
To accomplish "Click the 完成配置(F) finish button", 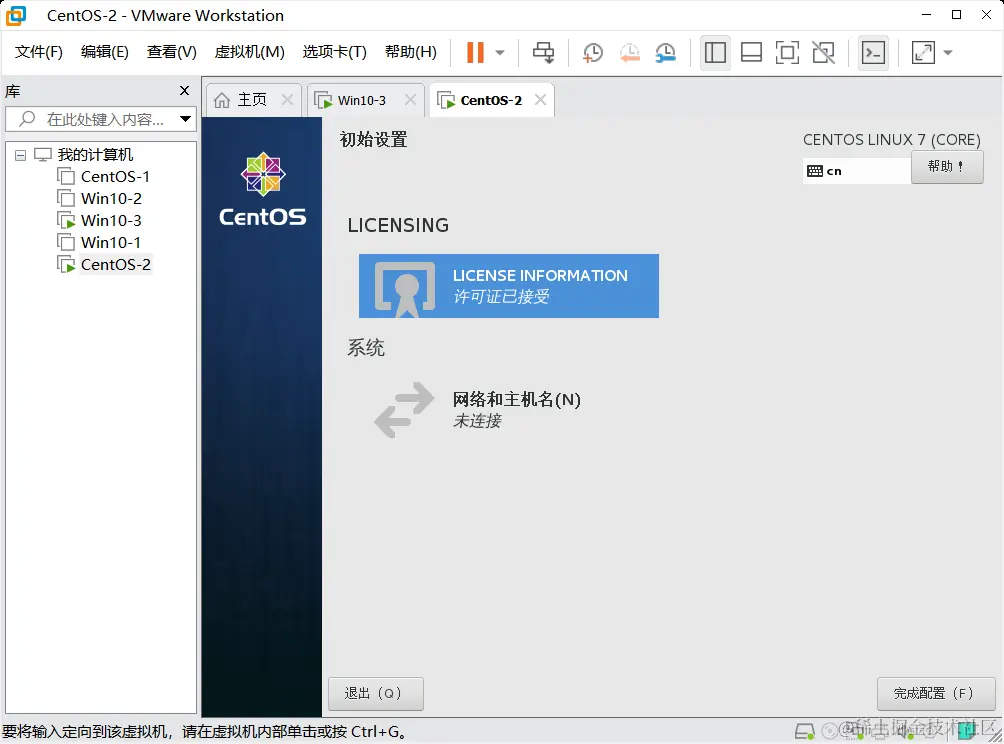I will (935, 693).
